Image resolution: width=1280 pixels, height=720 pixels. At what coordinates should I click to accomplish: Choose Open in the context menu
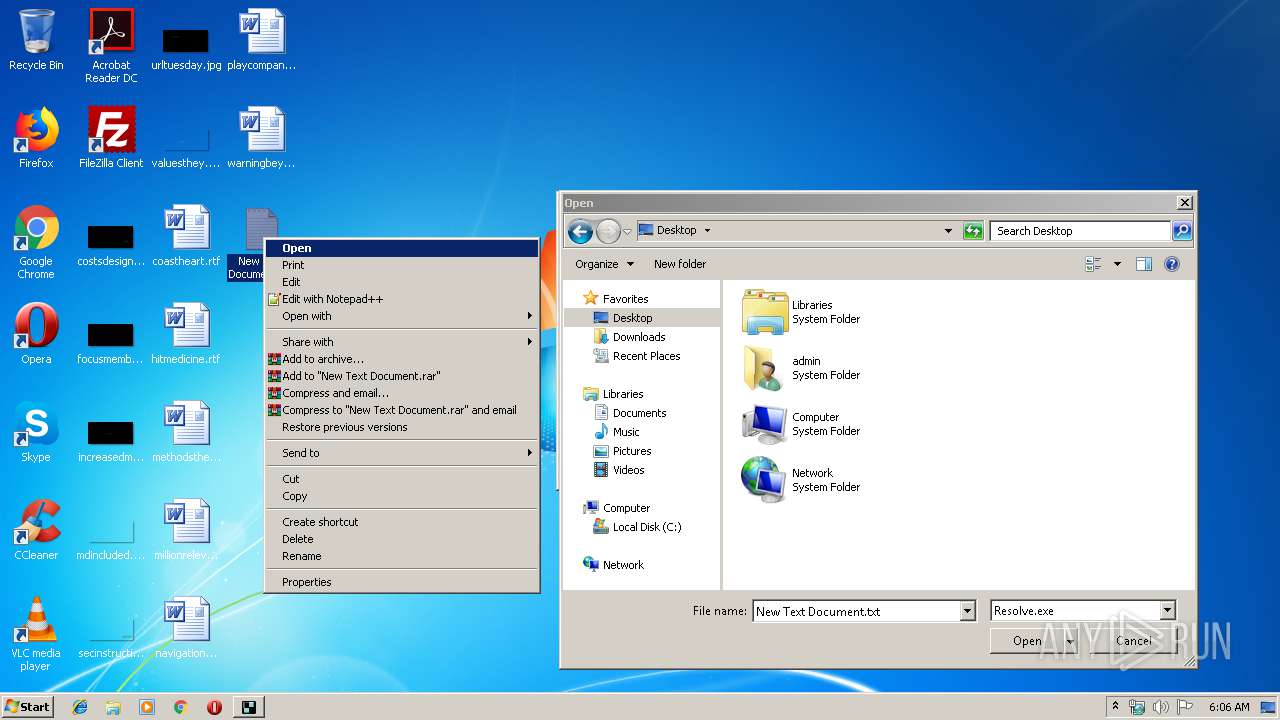[x=402, y=248]
